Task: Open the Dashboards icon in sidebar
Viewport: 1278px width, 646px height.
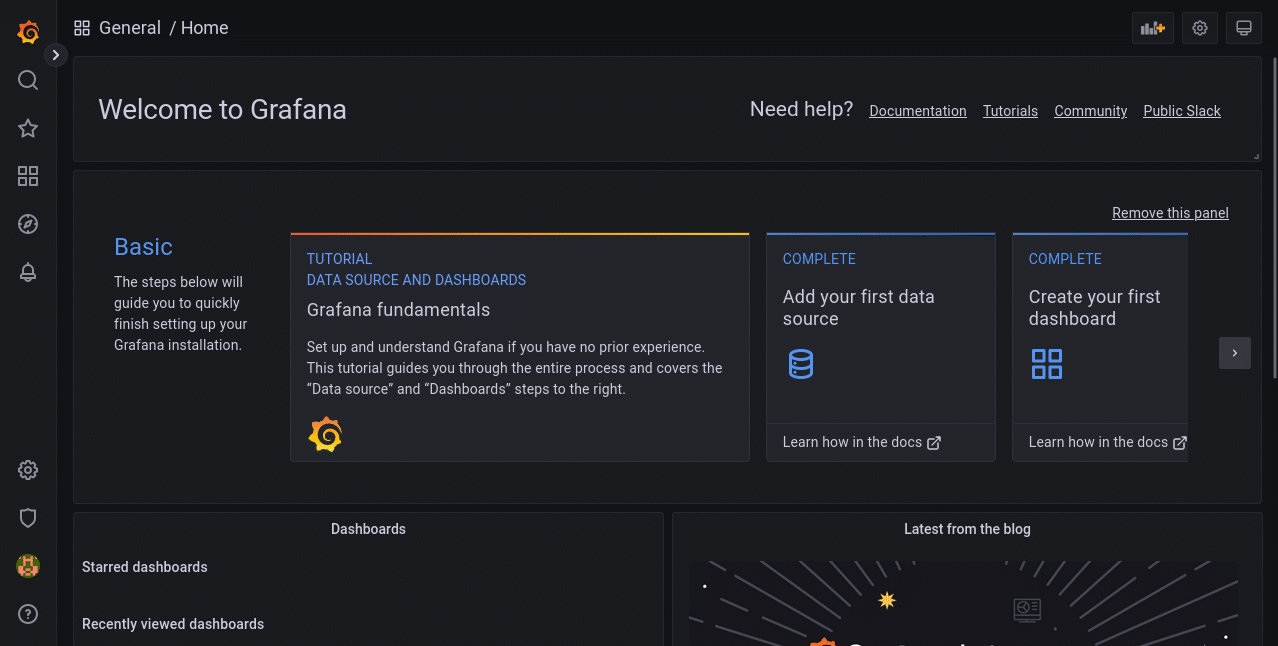Action: tap(27, 176)
